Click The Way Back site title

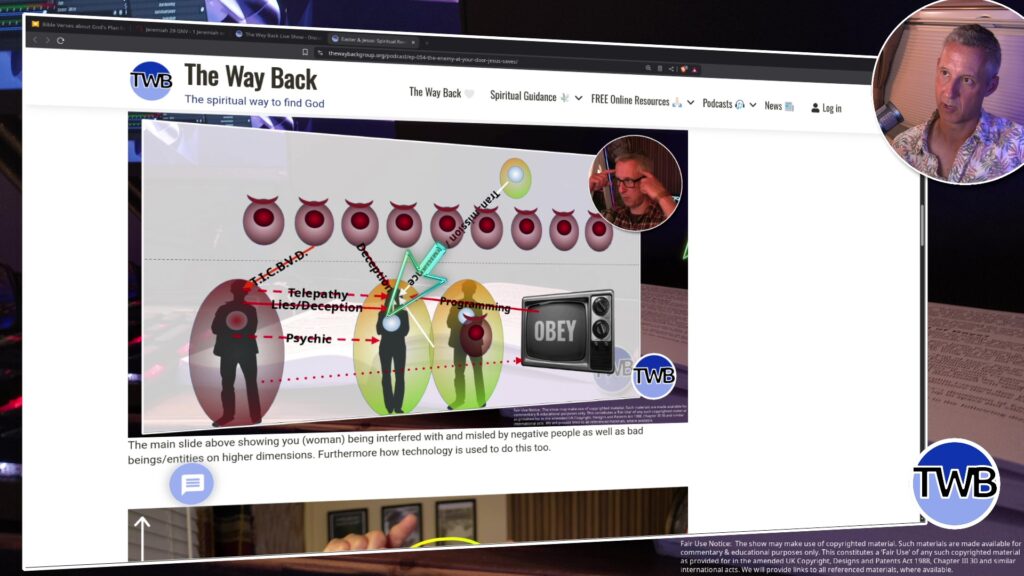tap(251, 78)
